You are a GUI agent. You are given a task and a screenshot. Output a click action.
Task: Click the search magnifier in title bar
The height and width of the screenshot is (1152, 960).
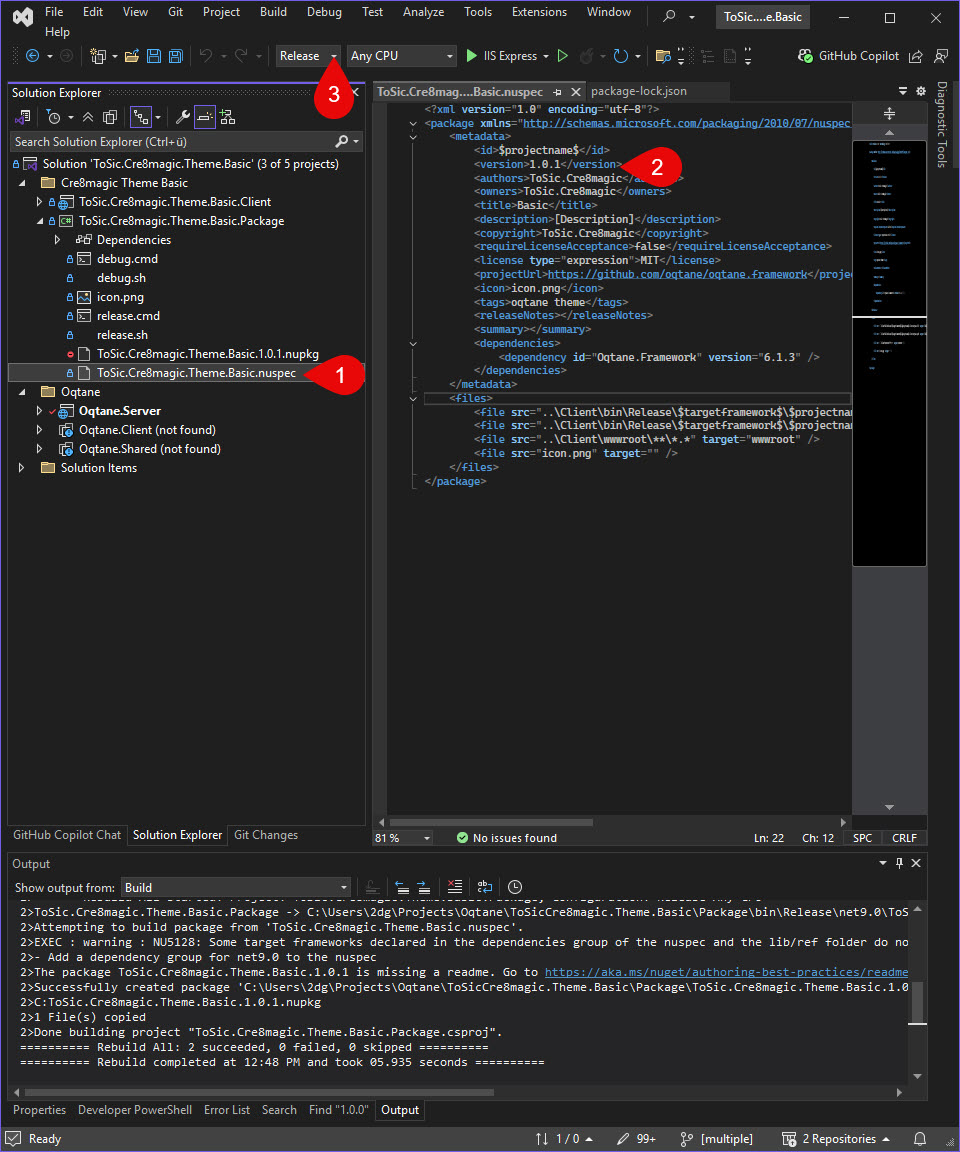pos(669,15)
